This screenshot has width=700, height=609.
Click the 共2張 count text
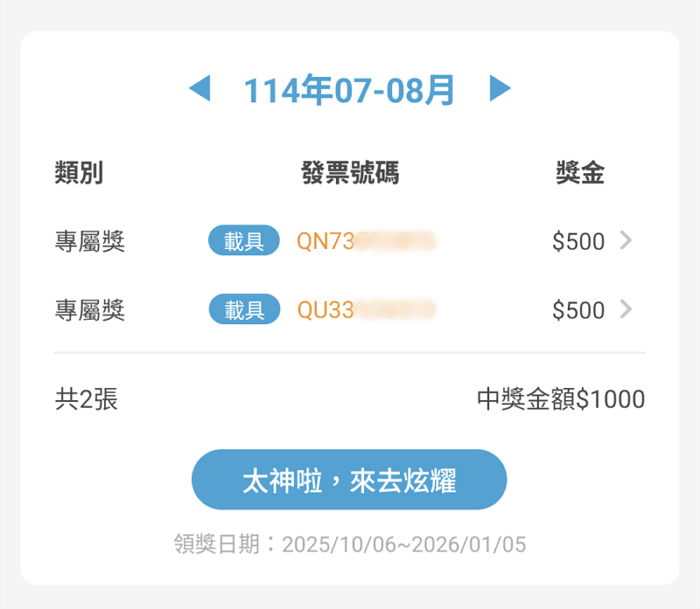[86, 400]
